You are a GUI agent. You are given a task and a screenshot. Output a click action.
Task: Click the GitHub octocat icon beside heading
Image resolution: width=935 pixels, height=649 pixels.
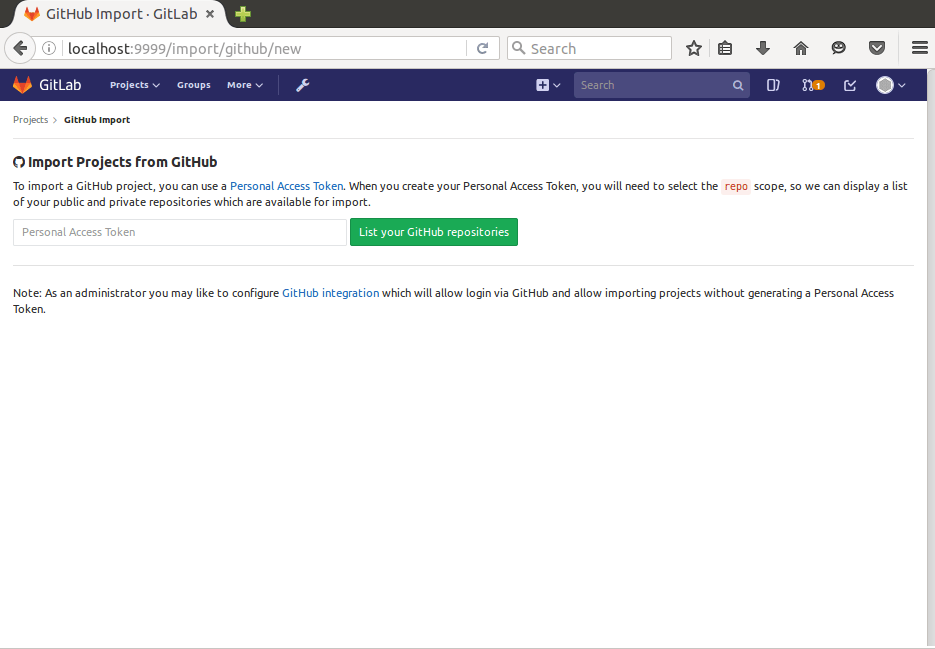[19, 162]
